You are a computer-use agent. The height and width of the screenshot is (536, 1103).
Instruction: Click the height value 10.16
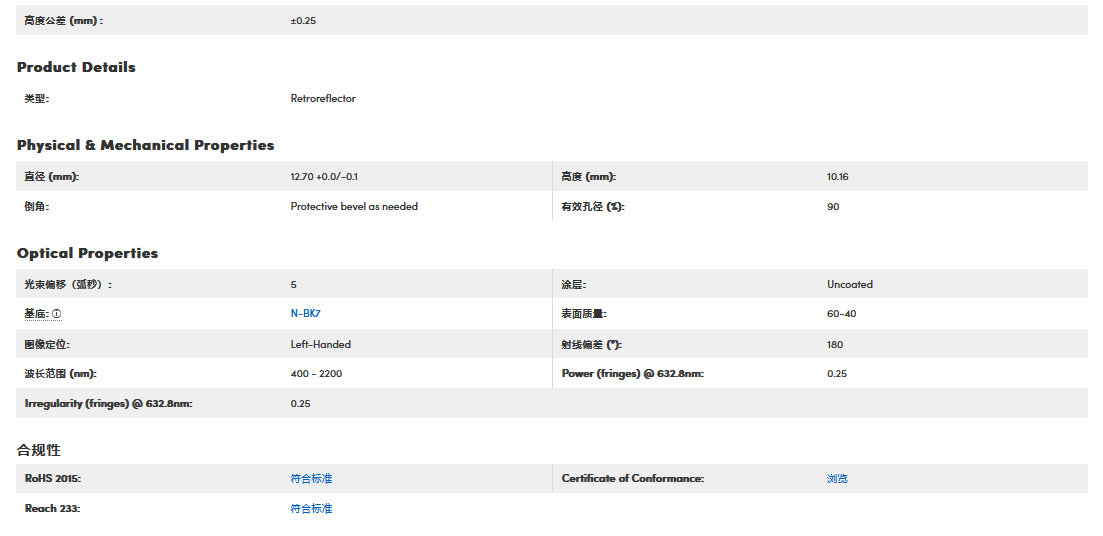point(837,177)
